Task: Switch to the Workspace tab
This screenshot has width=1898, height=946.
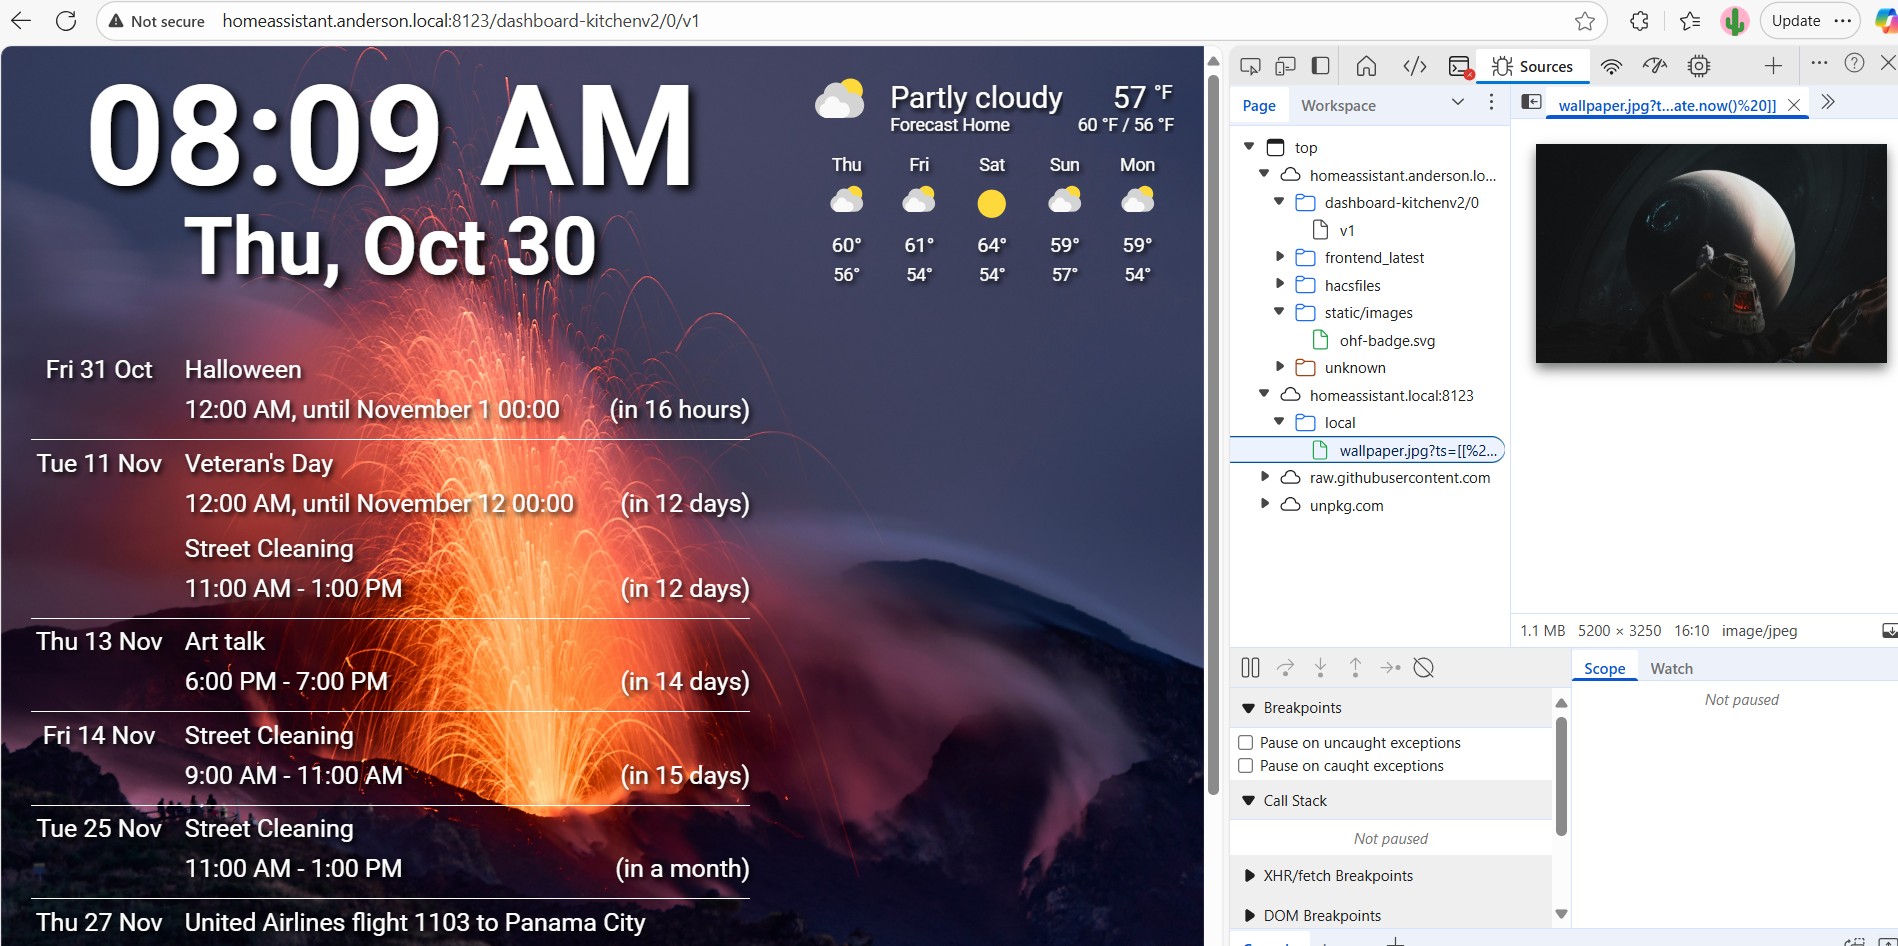Action: (1338, 106)
